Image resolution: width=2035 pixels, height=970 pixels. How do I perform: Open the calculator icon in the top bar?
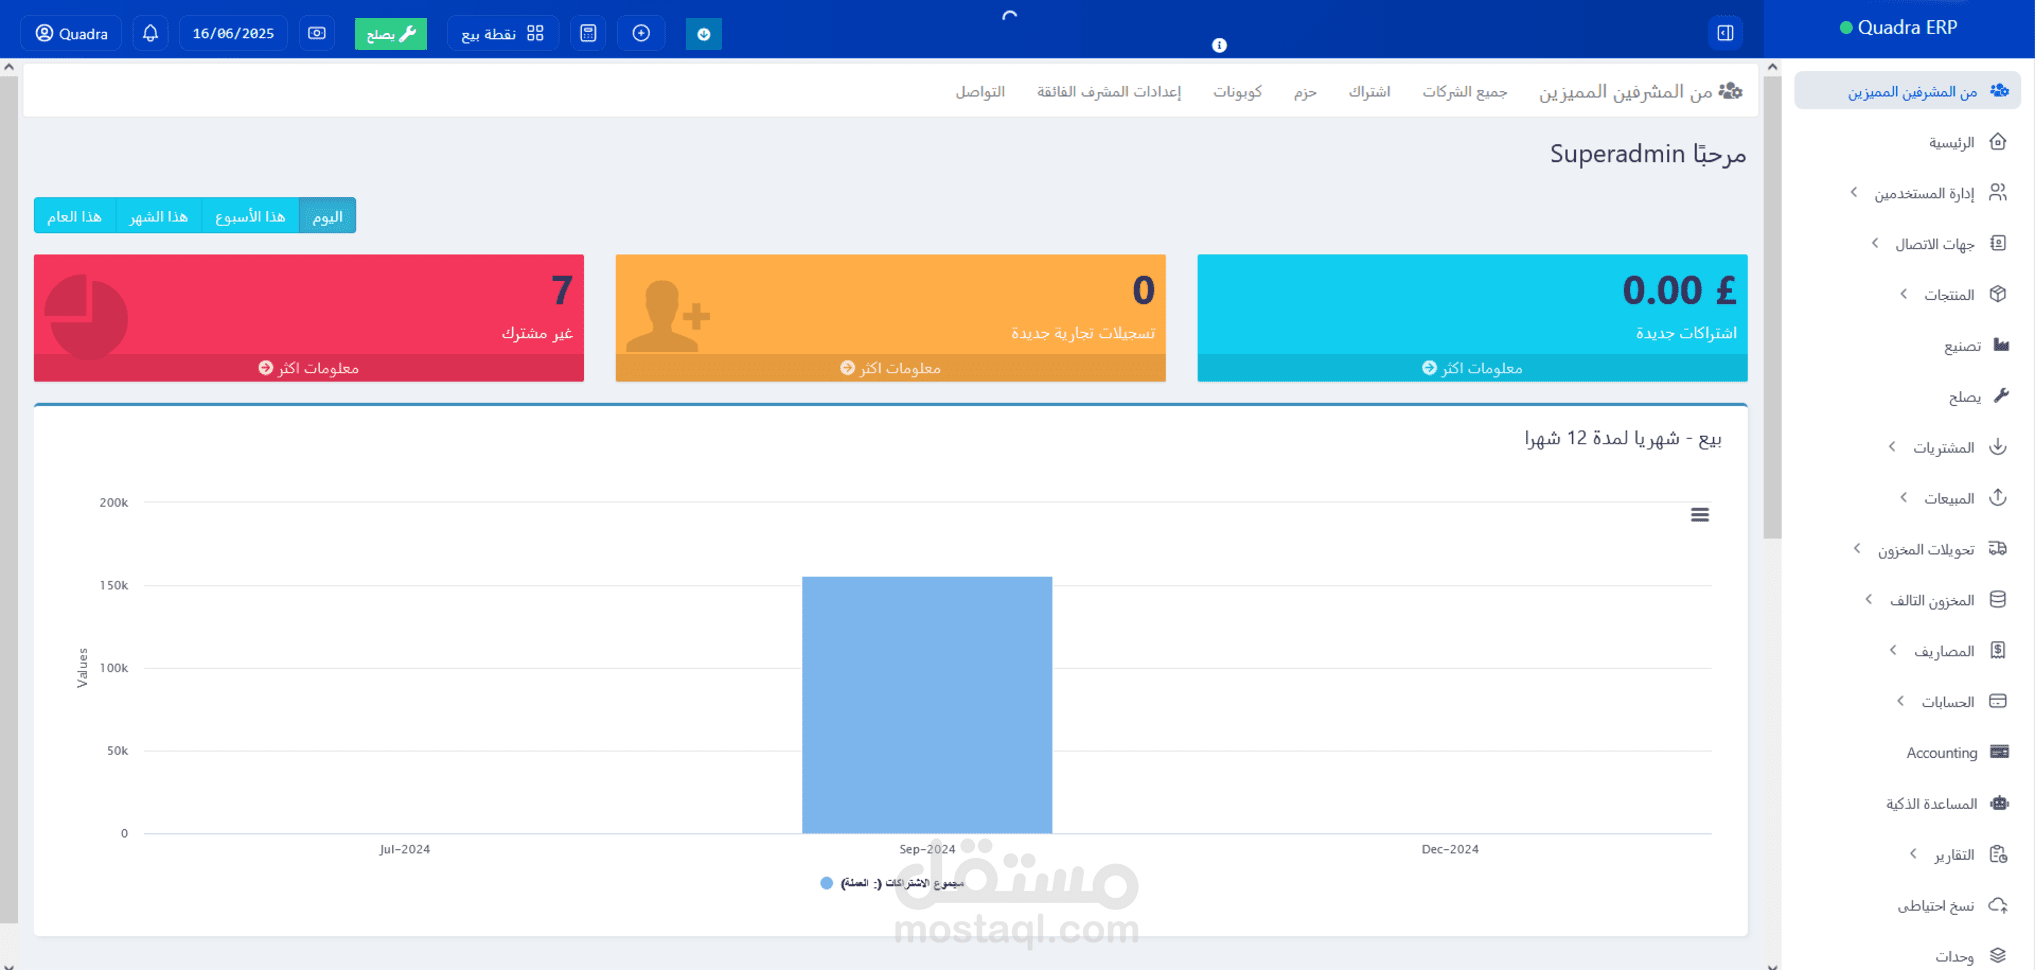[x=587, y=32]
